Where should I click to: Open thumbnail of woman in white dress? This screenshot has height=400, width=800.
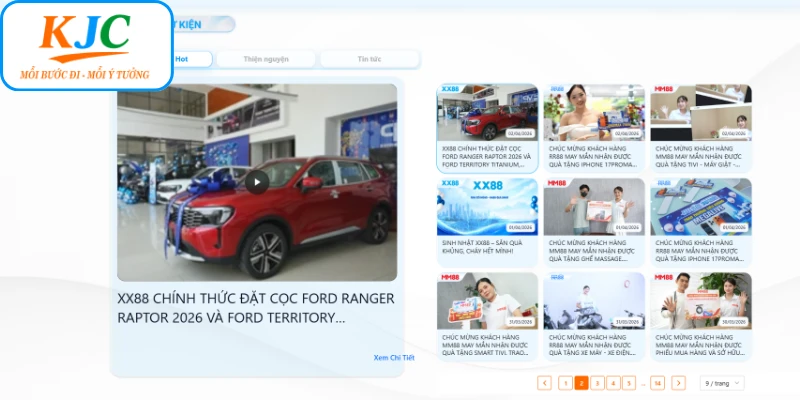click(x=594, y=113)
